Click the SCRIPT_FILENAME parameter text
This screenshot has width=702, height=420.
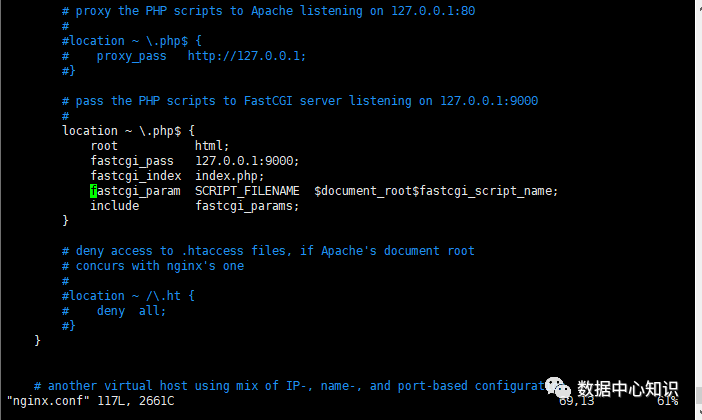point(247,190)
